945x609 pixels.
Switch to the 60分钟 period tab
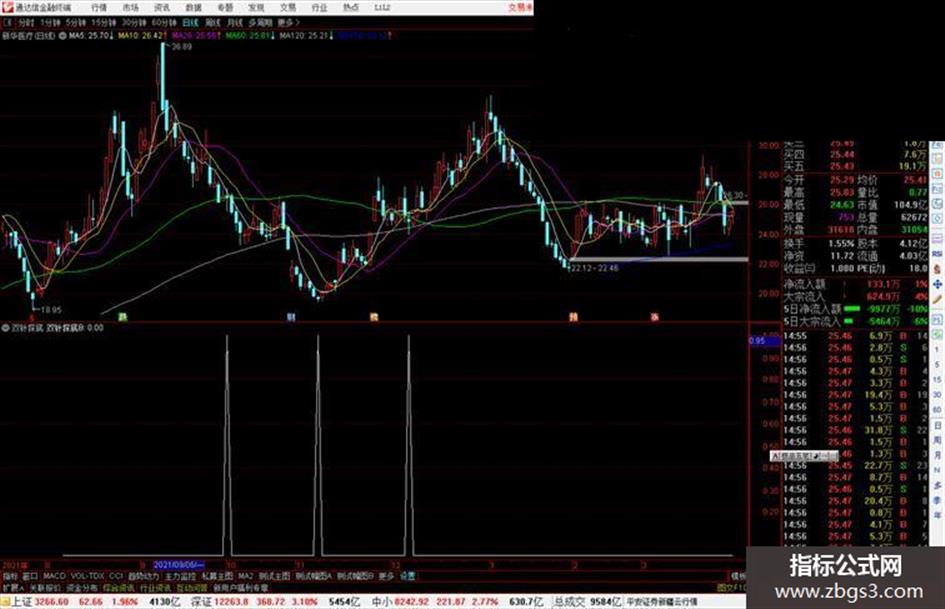click(x=164, y=22)
